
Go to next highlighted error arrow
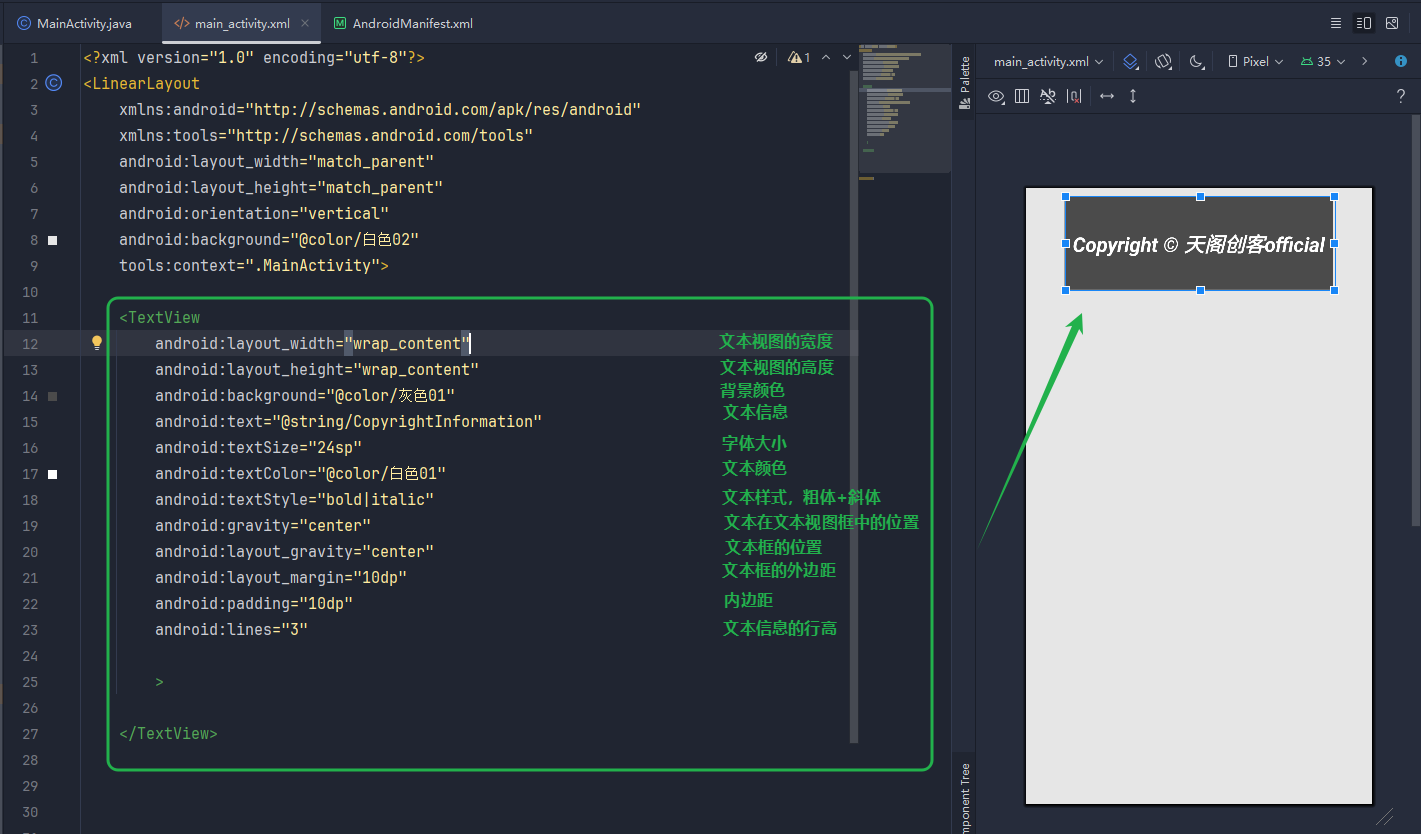pos(847,58)
